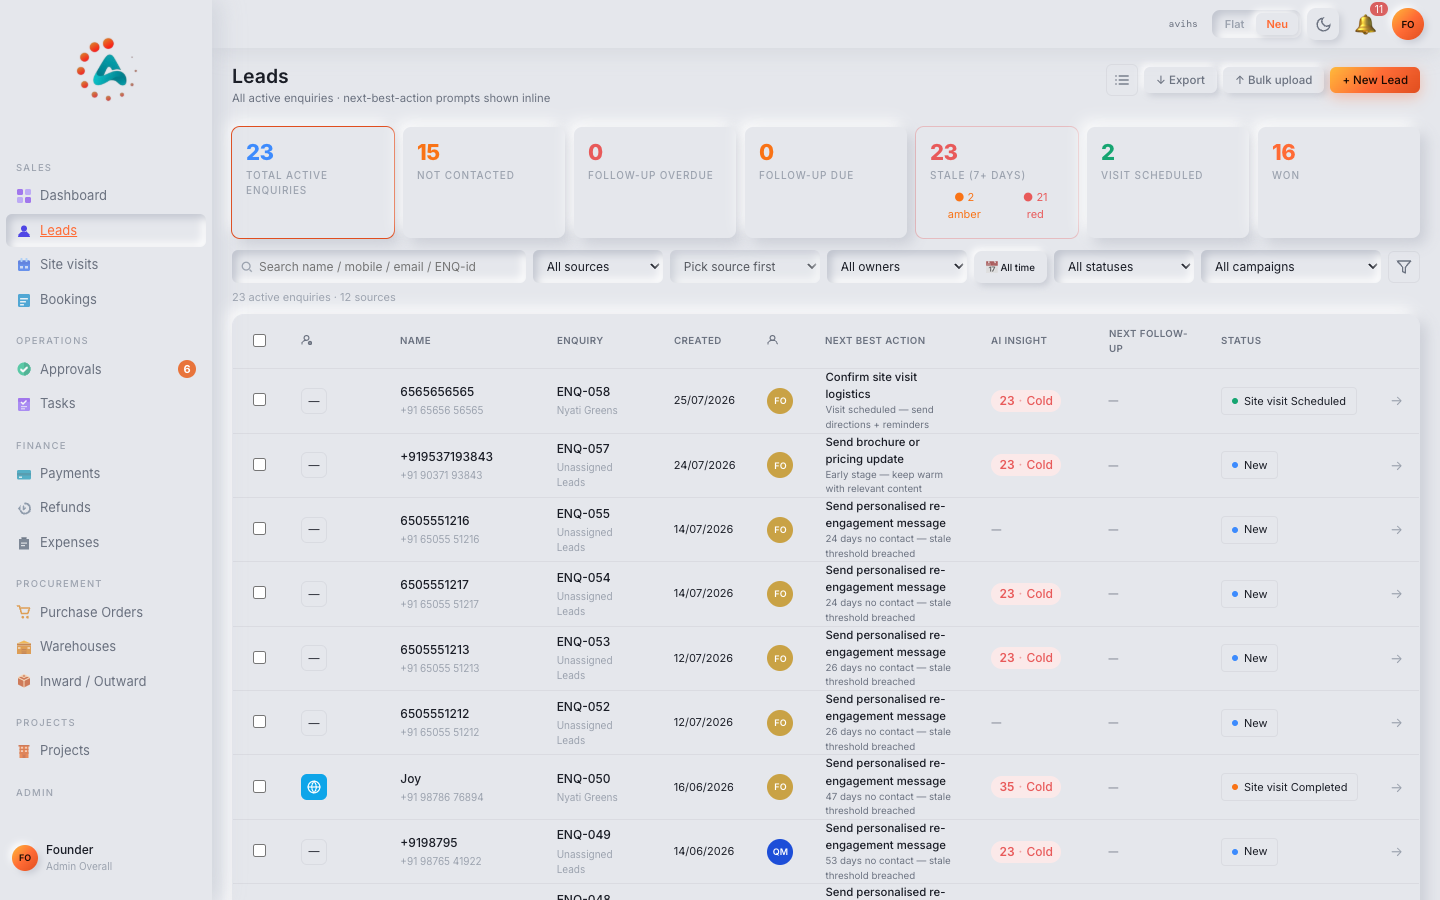This screenshot has width=1440, height=900.
Task: Click the Bookings sidebar icon
Action: pyautogui.click(x=24, y=300)
